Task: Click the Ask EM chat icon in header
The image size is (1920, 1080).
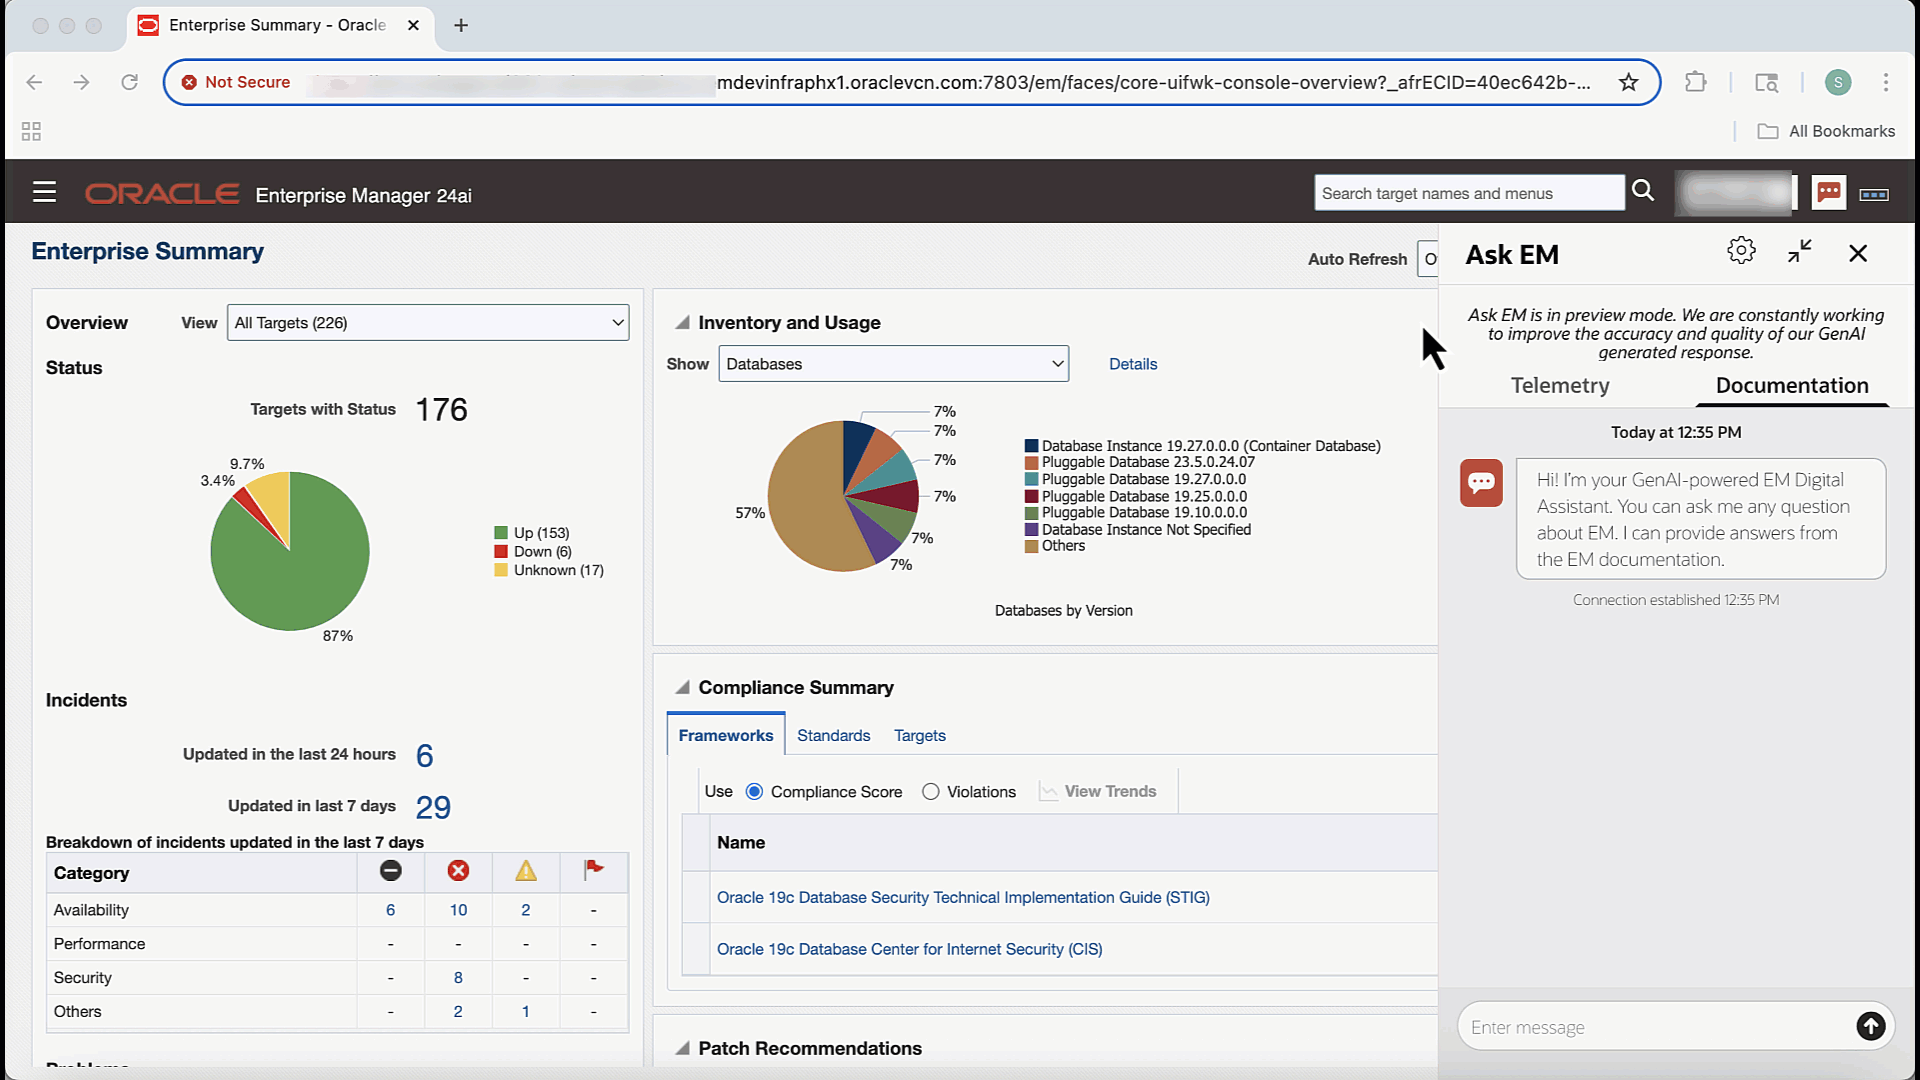Action: tap(1829, 192)
